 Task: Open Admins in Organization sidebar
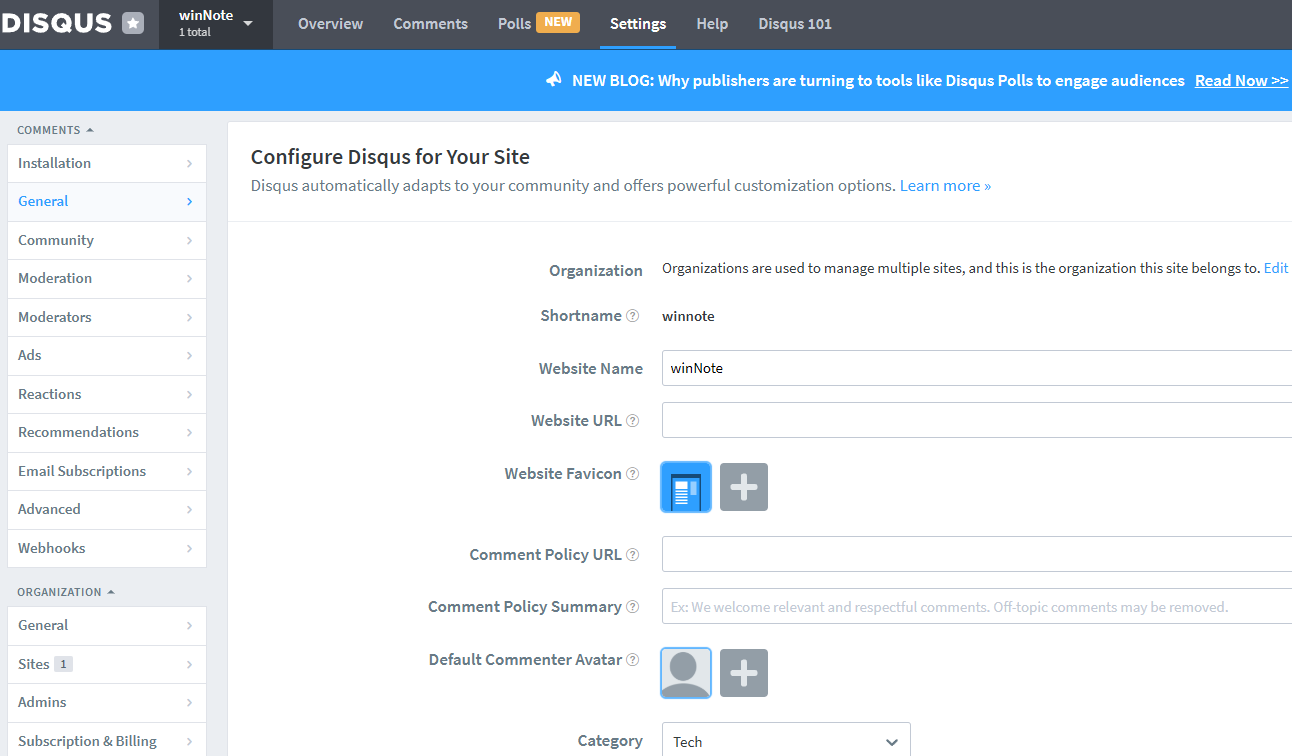click(107, 703)
